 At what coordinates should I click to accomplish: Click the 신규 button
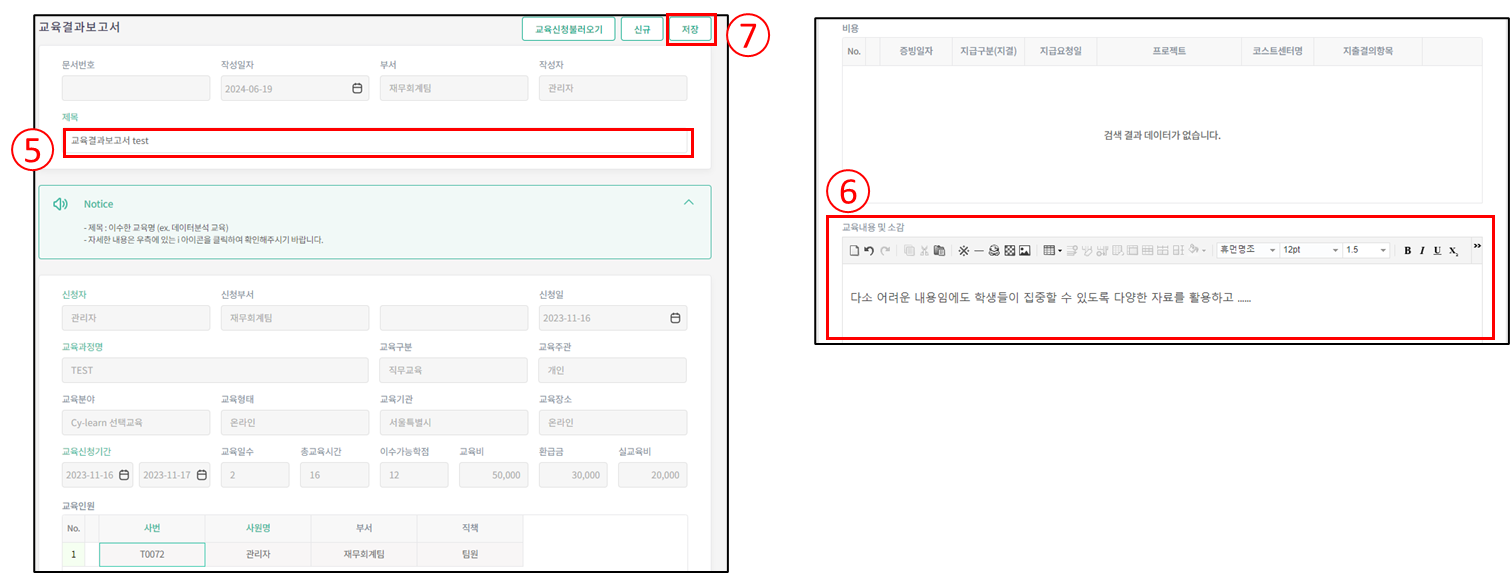[641, 29]
